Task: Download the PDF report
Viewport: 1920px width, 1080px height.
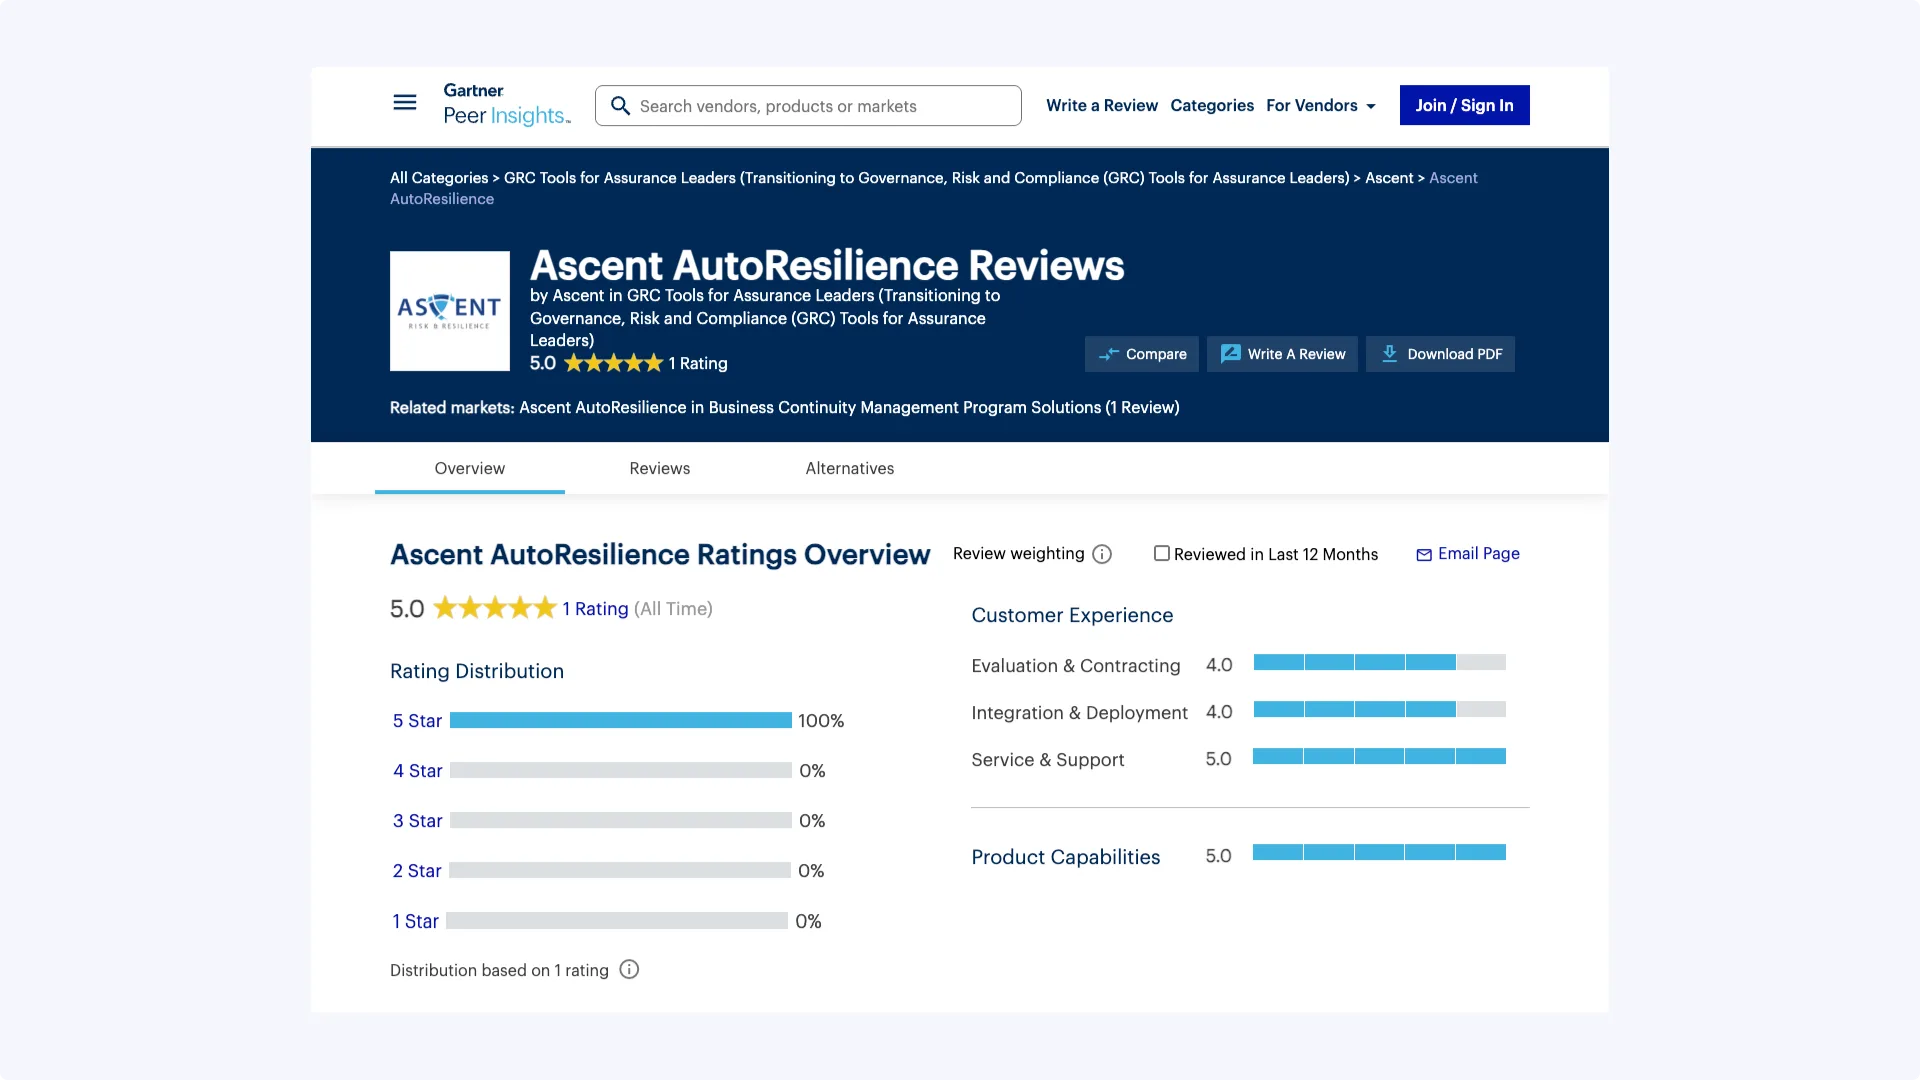Action: [x=1440, y=354]
